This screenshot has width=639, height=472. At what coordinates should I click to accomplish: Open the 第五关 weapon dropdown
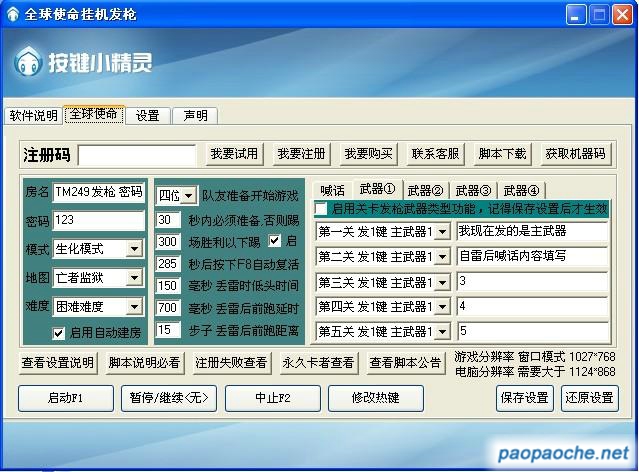pos(383,332)
